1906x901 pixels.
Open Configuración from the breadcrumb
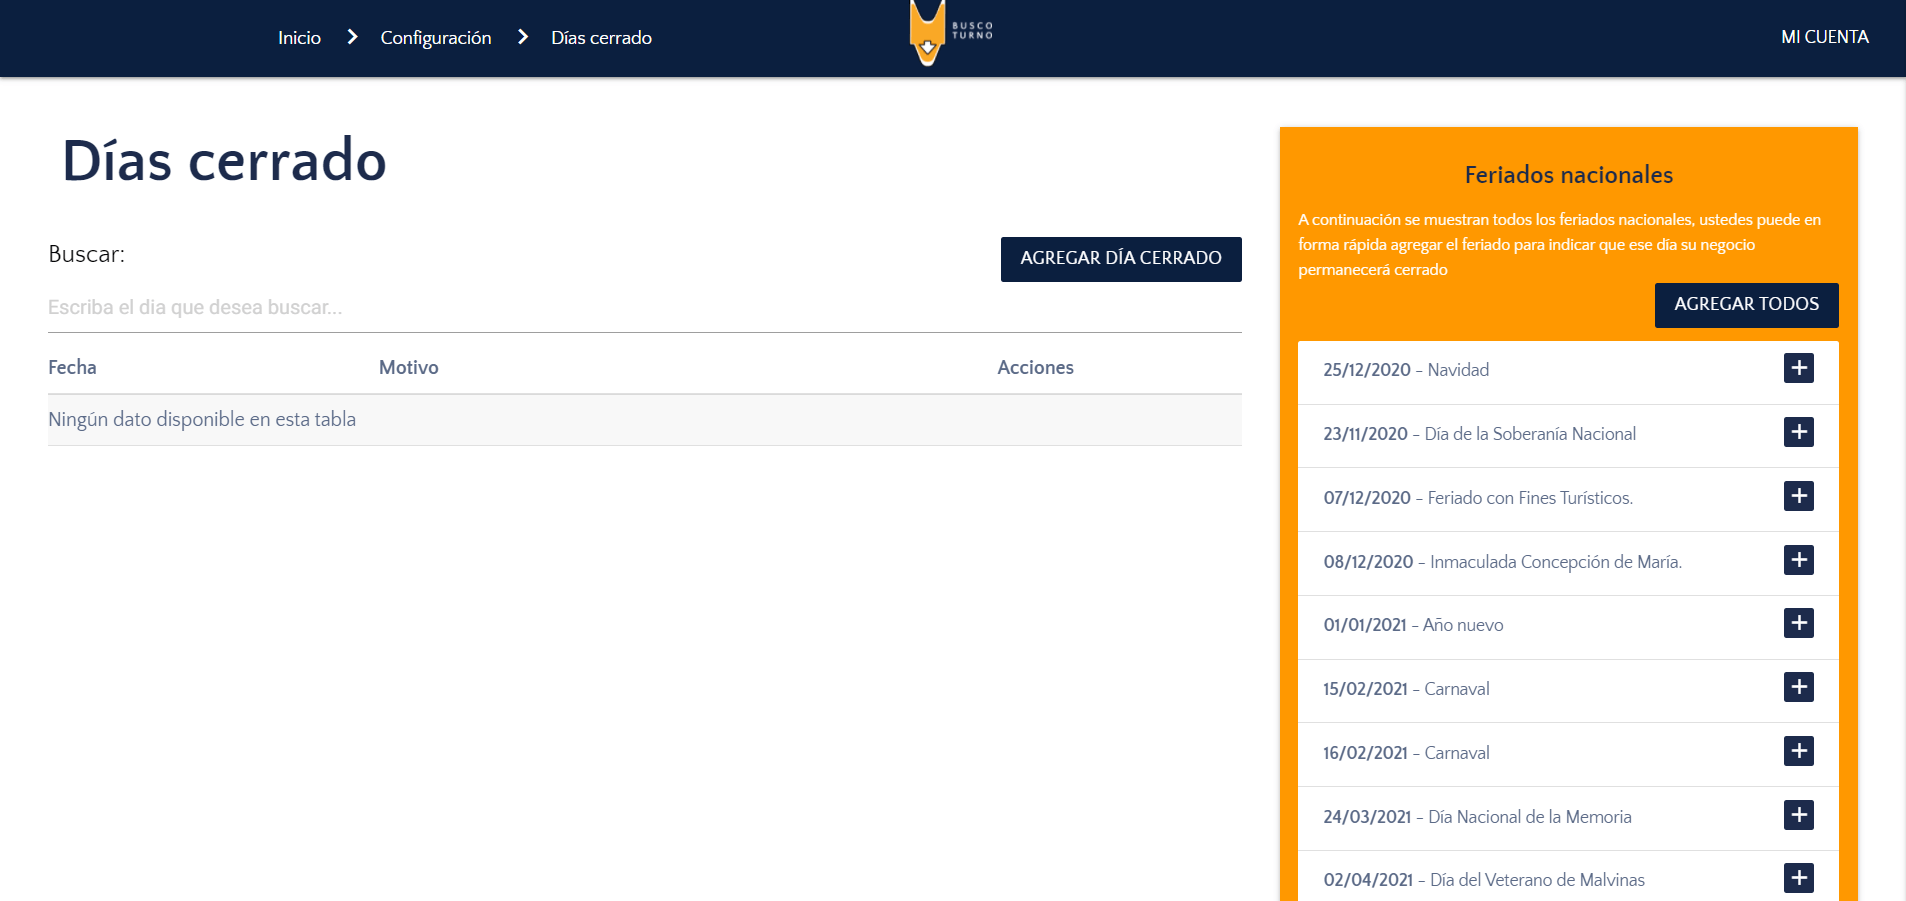point(435,38)
